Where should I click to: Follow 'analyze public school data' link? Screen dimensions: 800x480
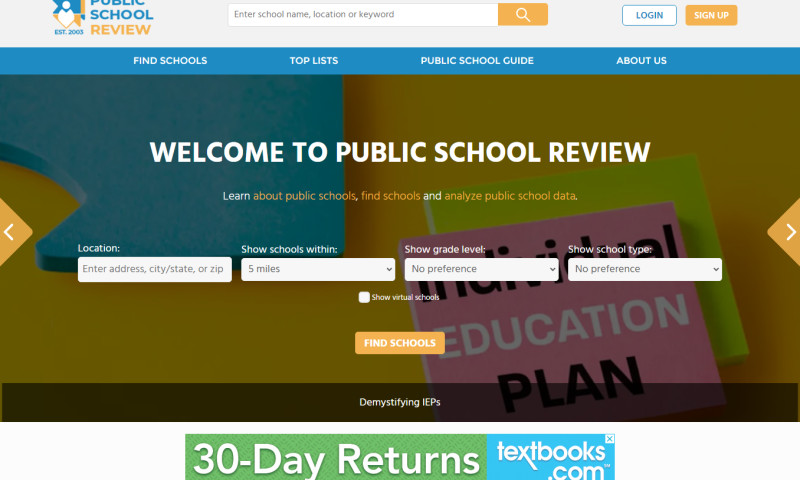coord(510,196)
